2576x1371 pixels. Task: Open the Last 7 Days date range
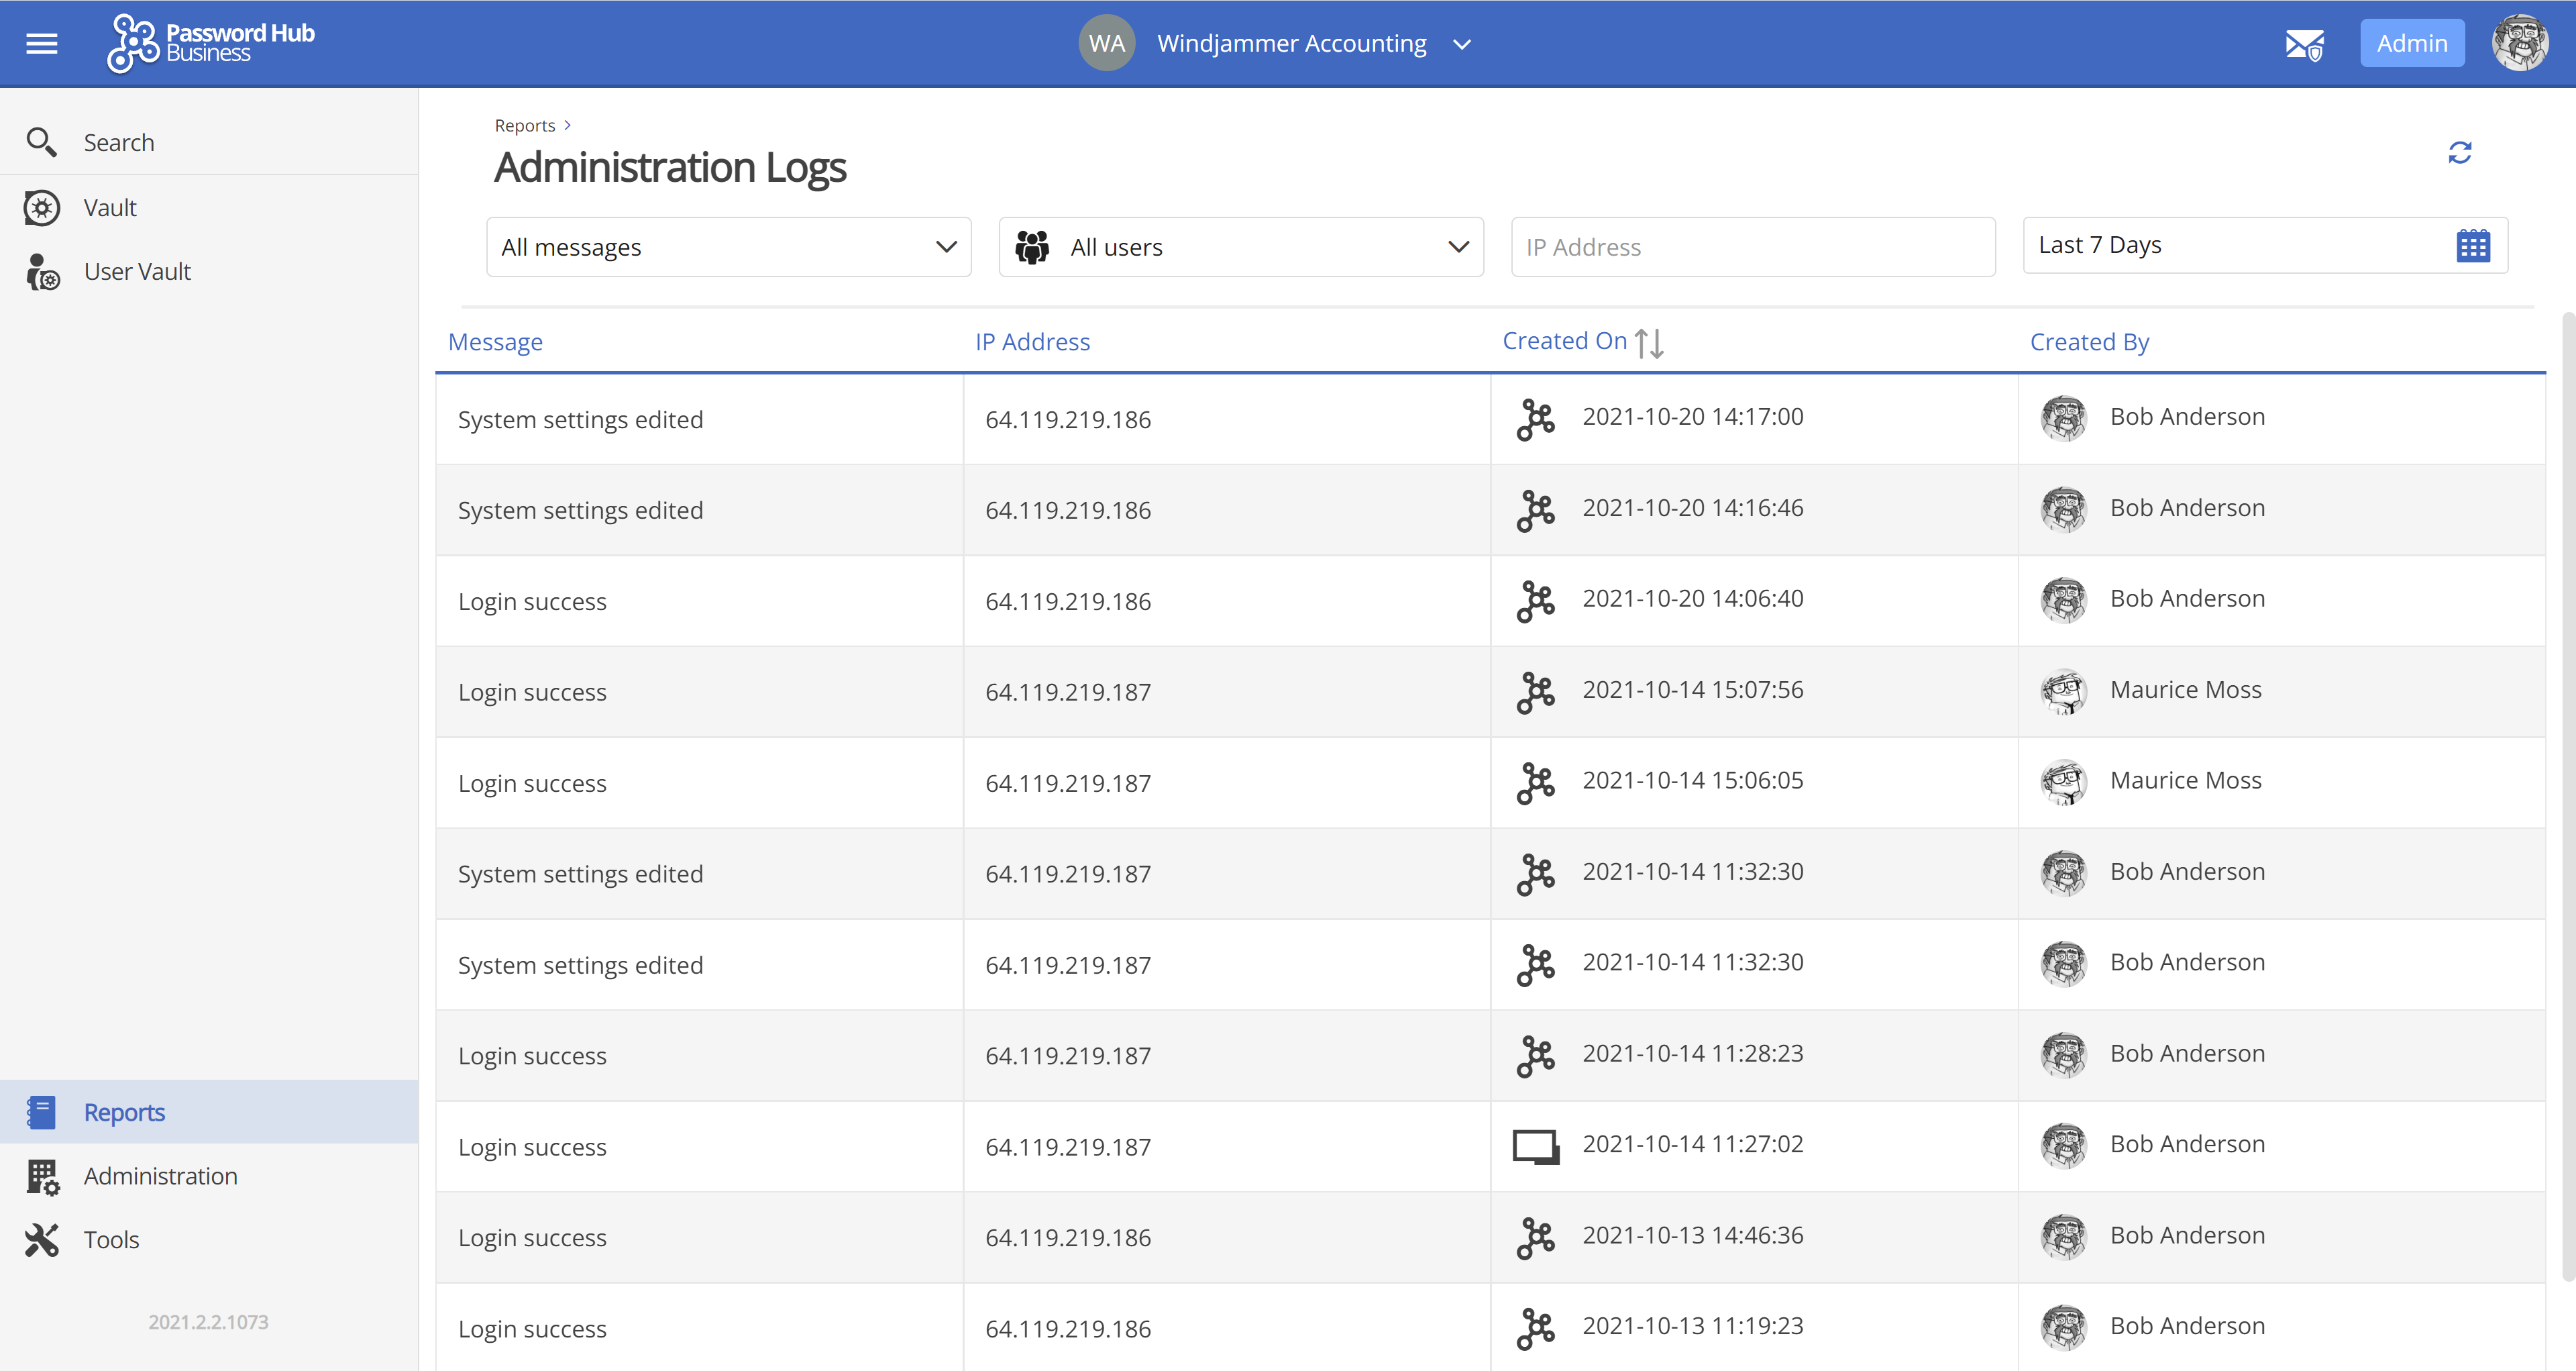pos(2264,245)
